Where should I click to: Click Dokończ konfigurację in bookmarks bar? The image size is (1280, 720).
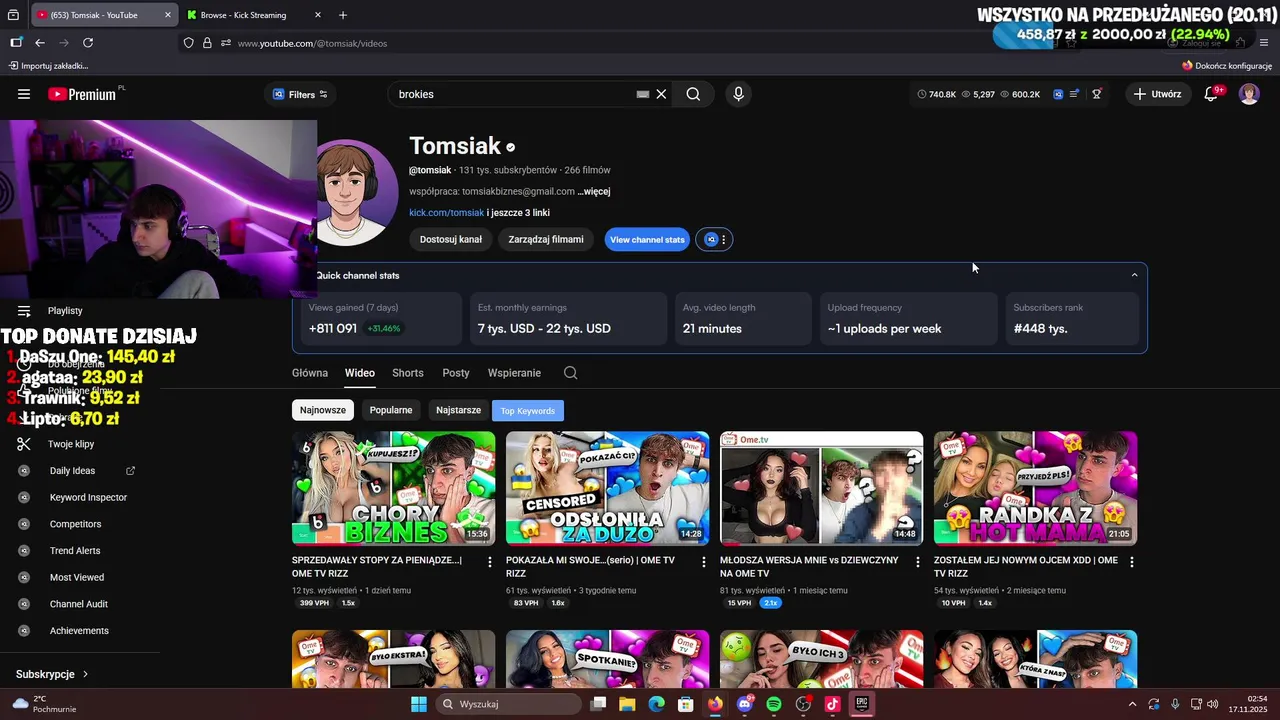point(1226,66)
